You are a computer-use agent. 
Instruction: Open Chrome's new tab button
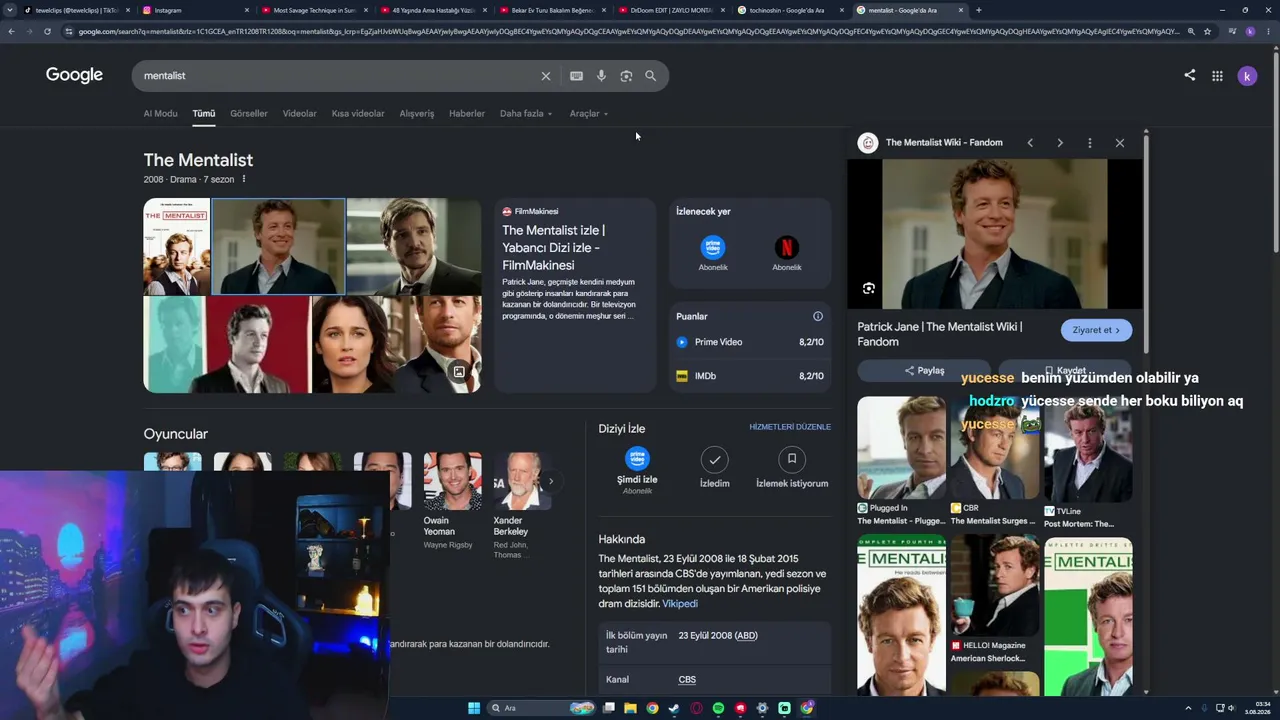click(978, 10)
